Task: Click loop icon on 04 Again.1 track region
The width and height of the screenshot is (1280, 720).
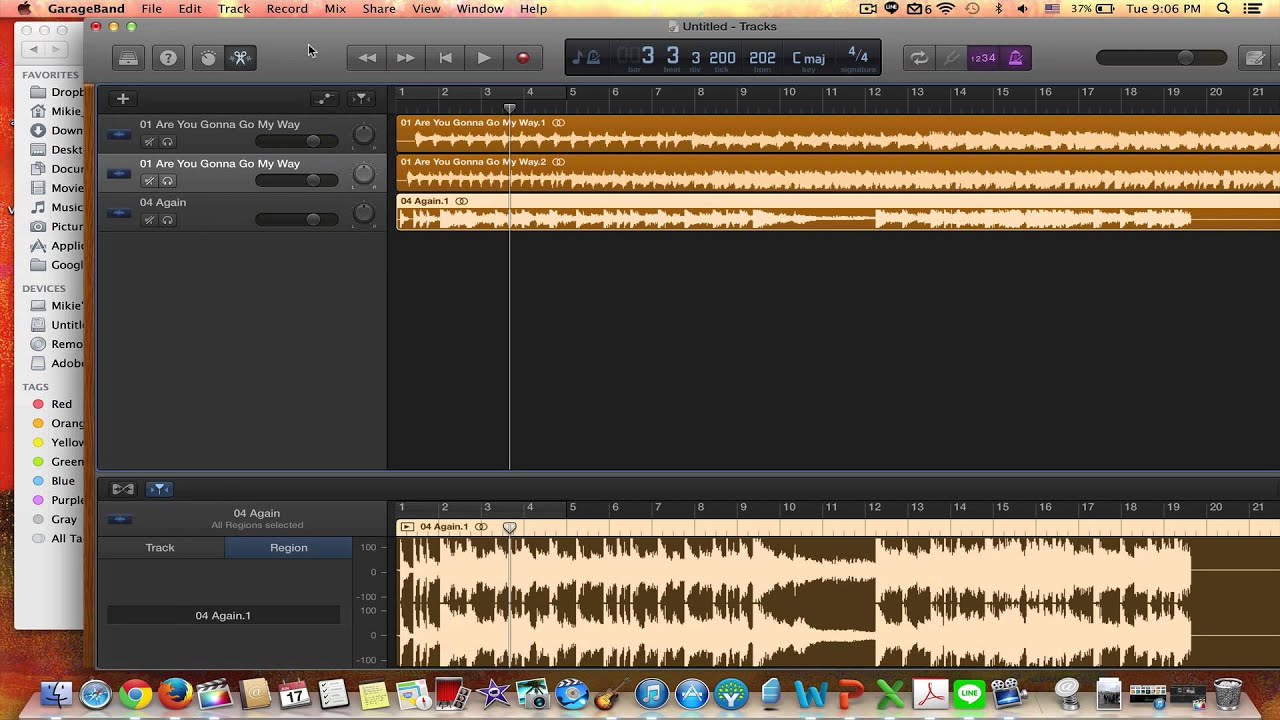Action: click(461, 201)
